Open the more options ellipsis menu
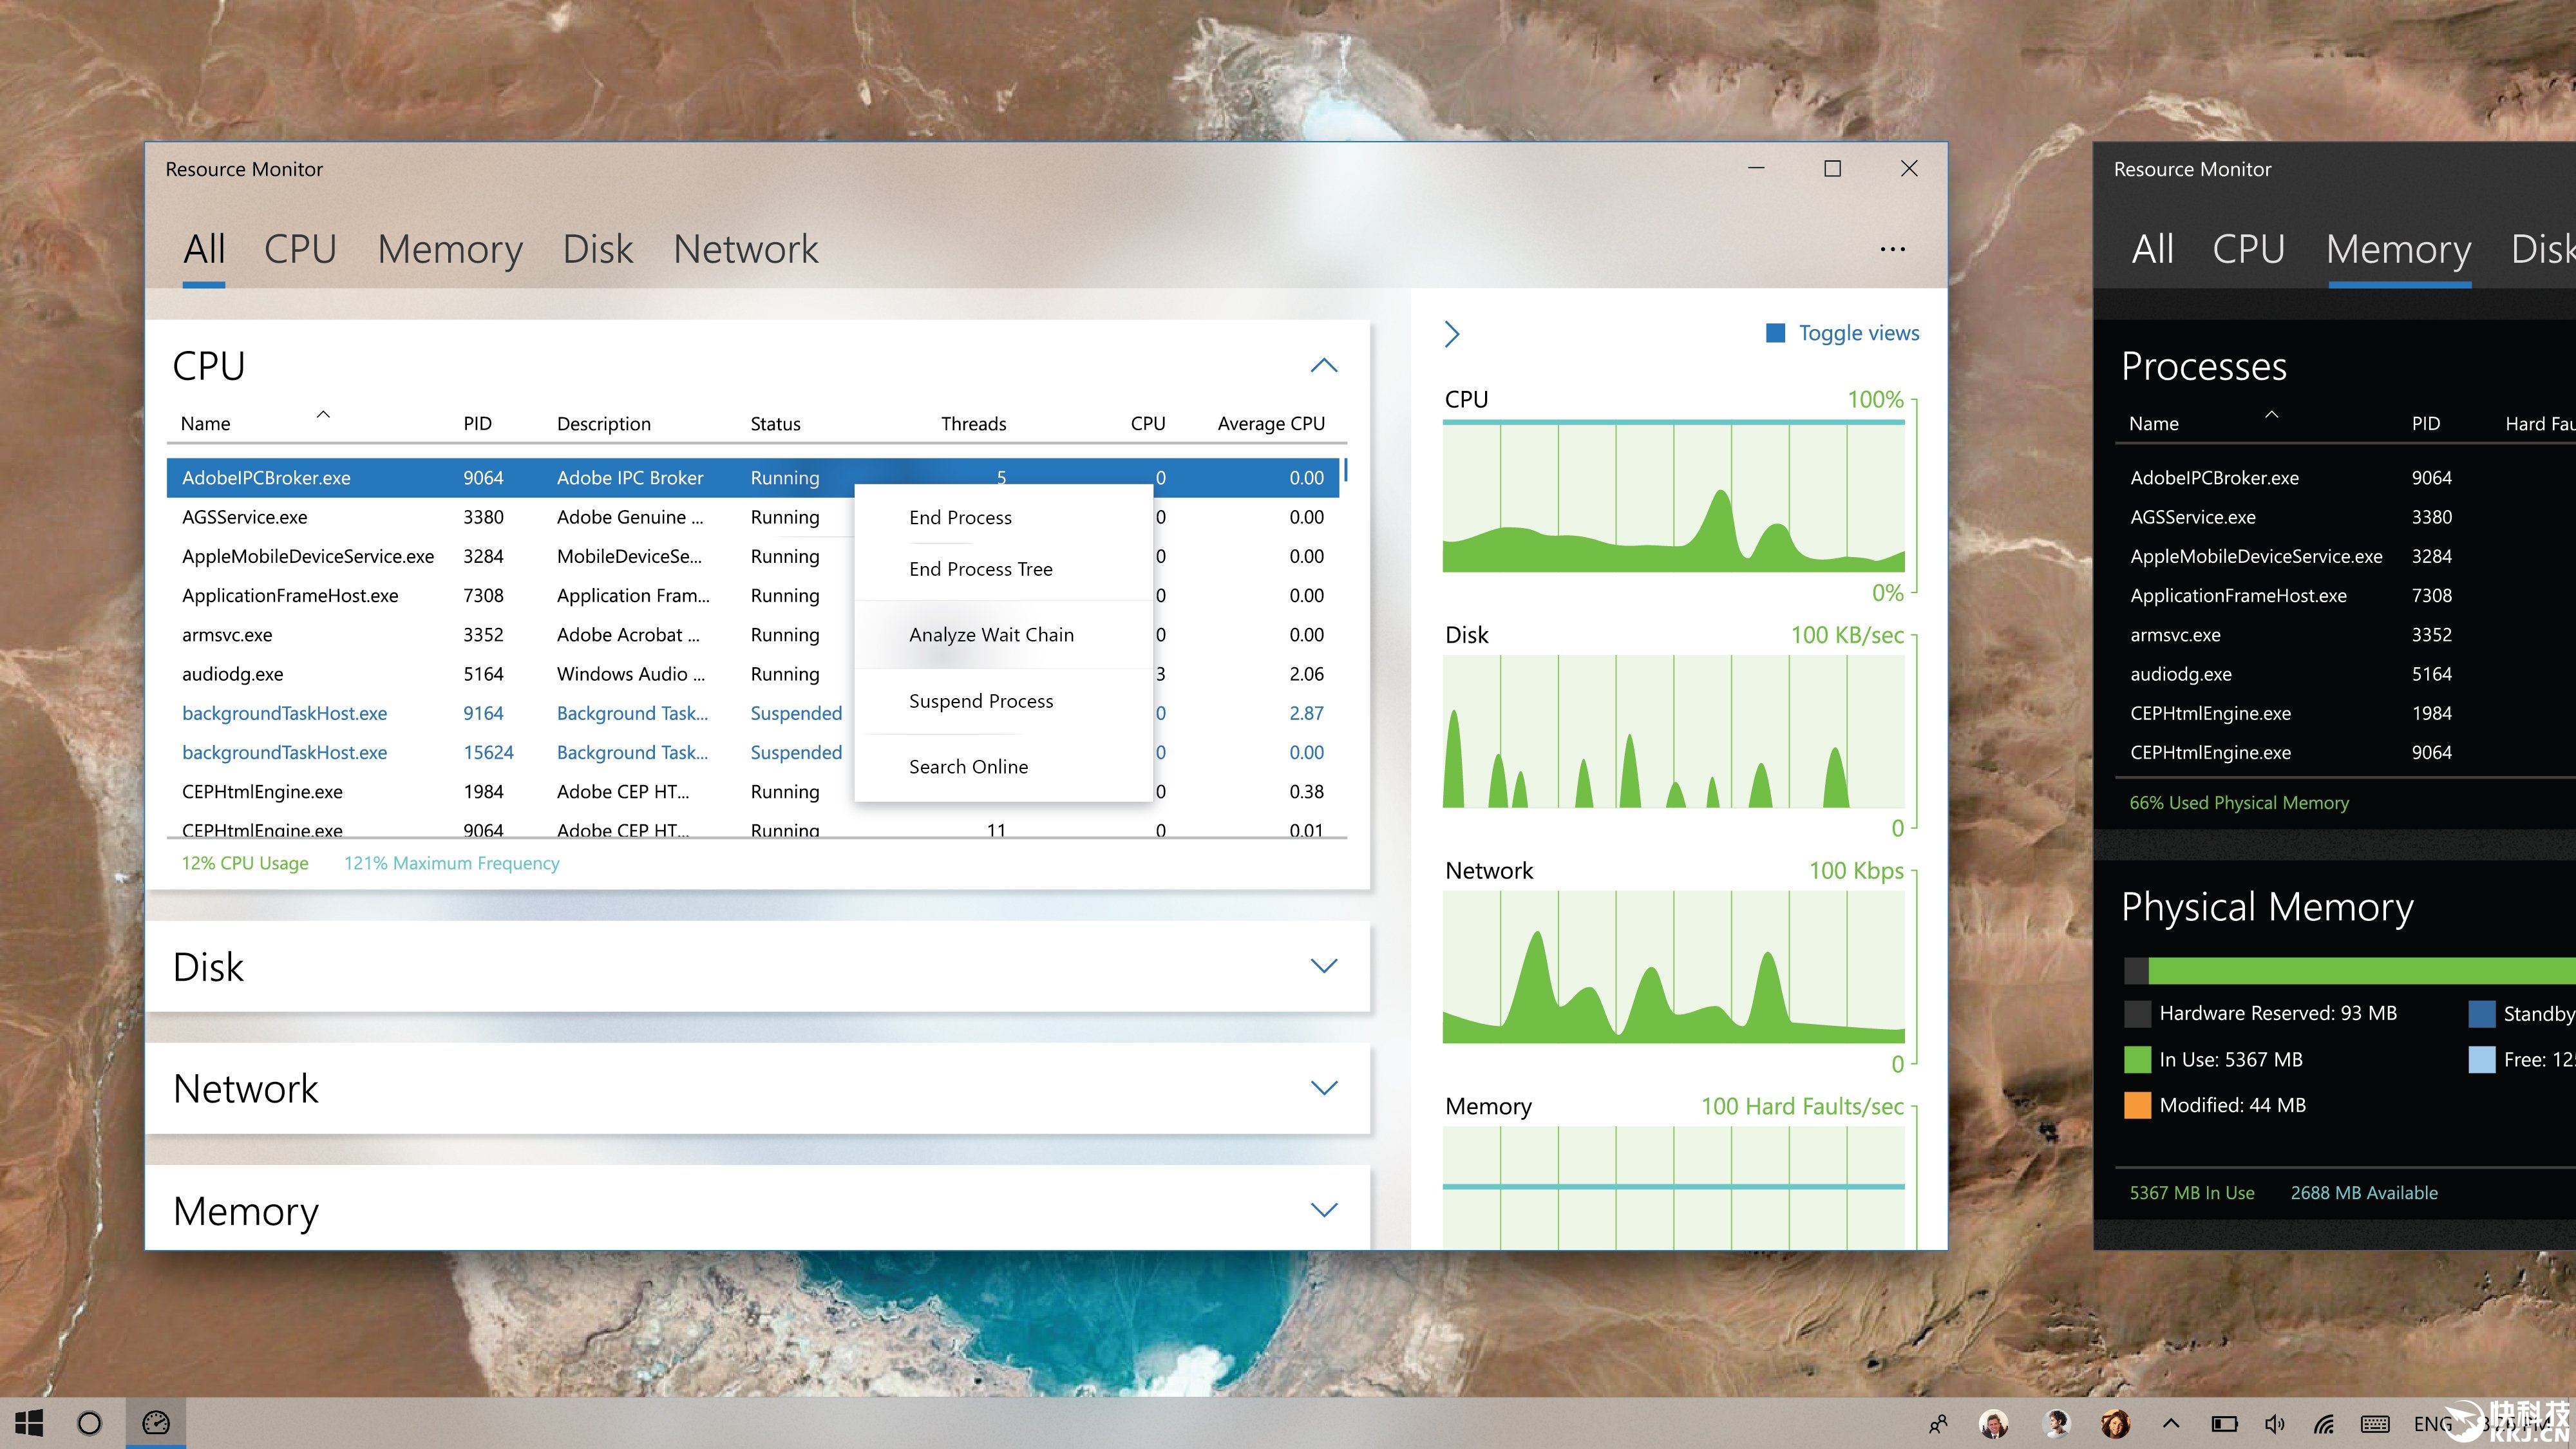 point(1892,249)
